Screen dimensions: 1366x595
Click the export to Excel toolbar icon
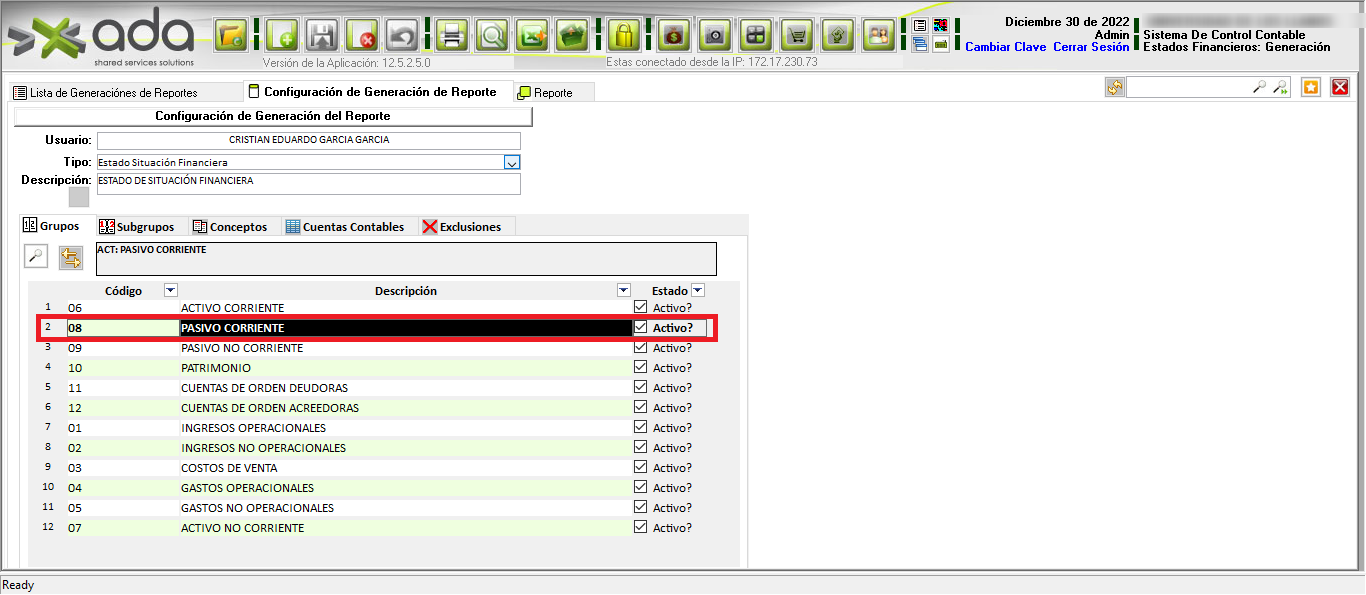532,37
